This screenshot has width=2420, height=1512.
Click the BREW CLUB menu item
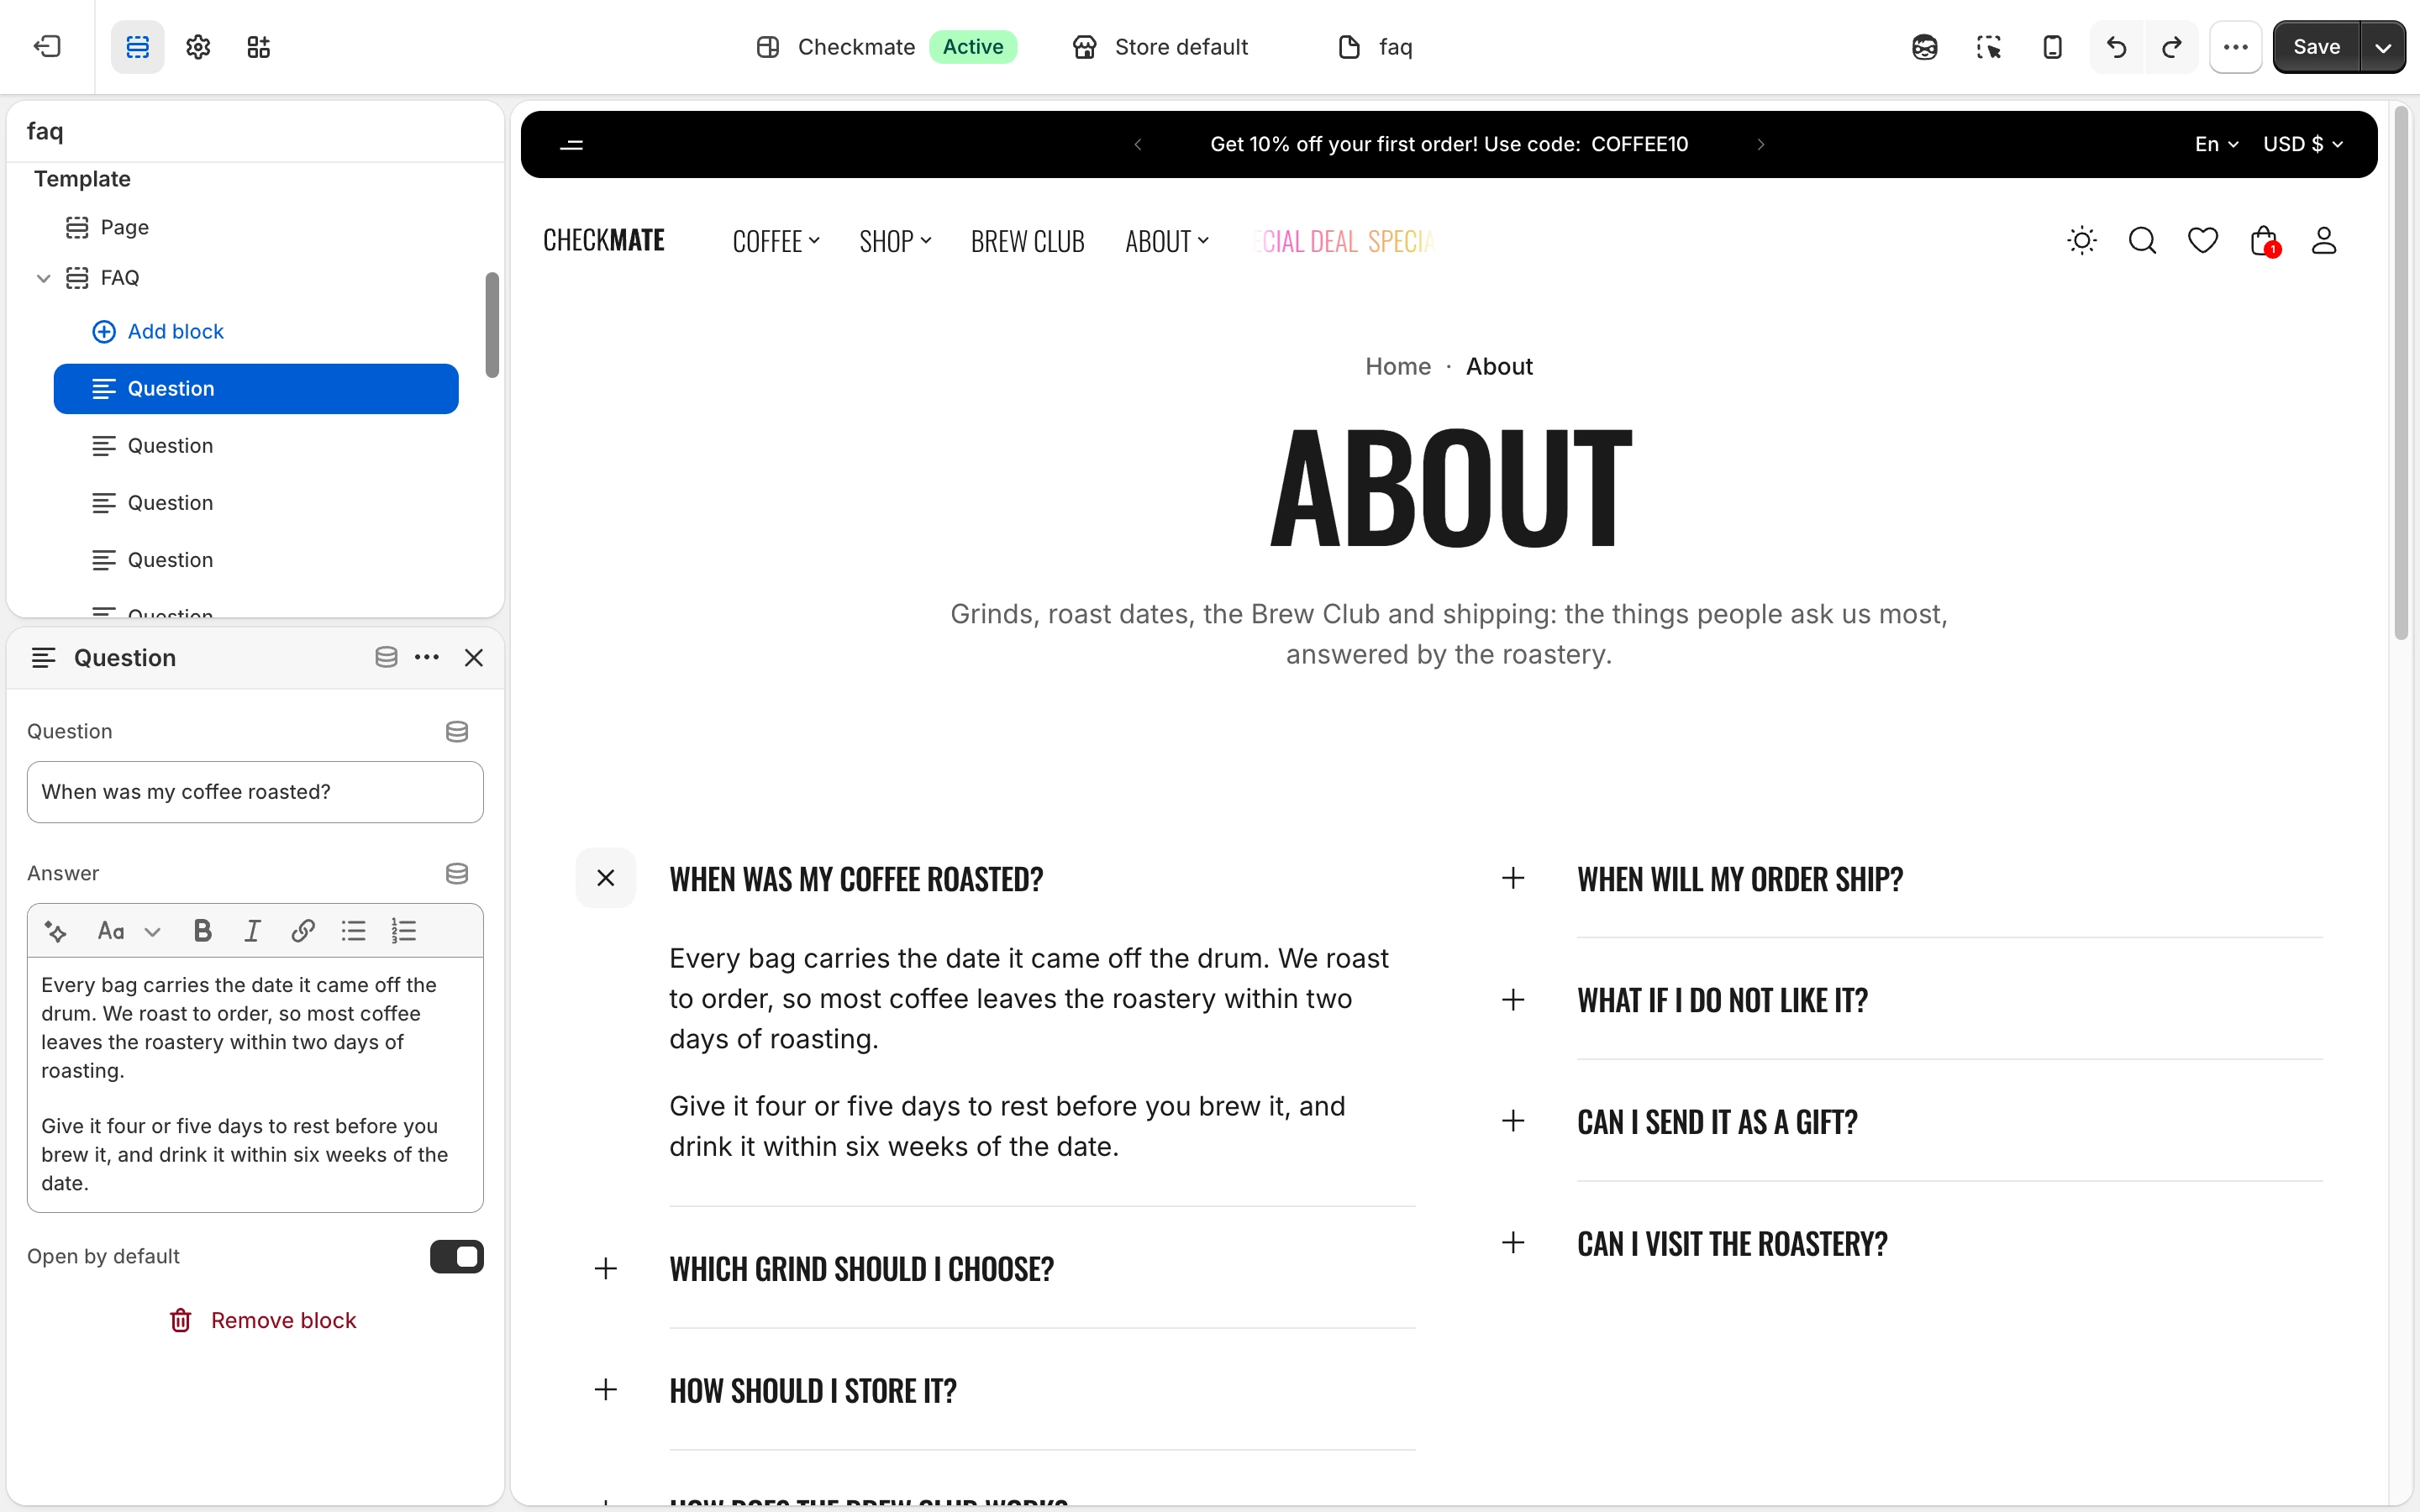(x=1028, y=241)
